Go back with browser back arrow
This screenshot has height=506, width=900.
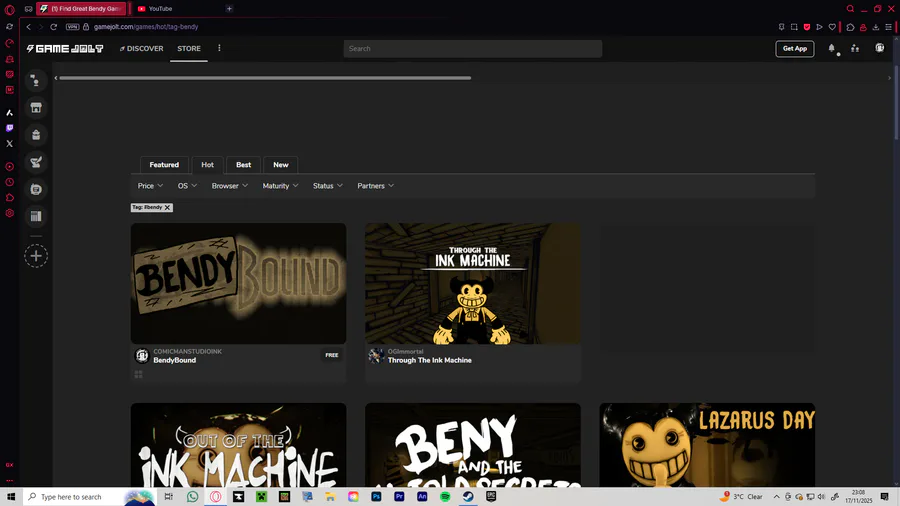(x=28, y=27)
